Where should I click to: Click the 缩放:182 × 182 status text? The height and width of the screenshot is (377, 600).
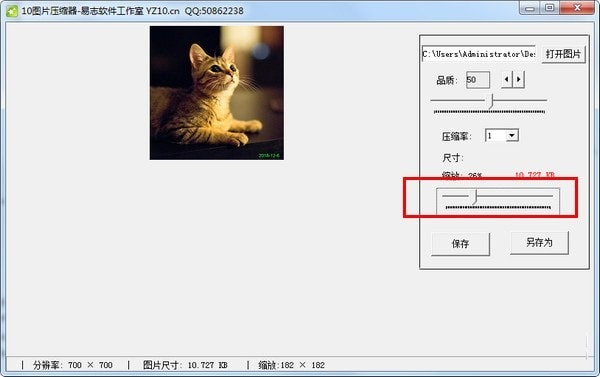coord(291,365)
